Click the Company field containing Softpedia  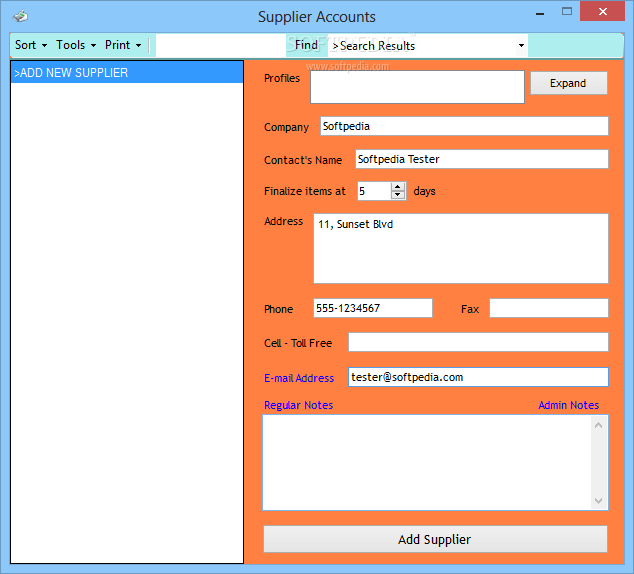[464, 126]
